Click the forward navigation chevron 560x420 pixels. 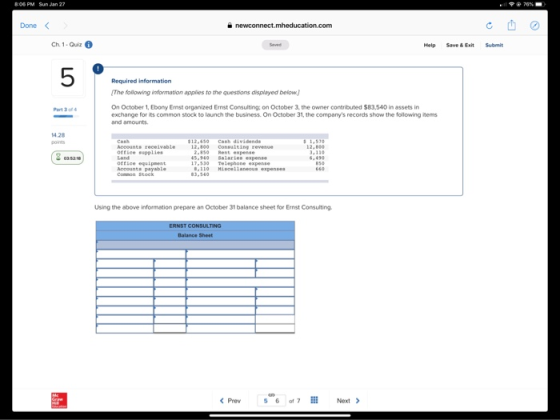(65, 25)
